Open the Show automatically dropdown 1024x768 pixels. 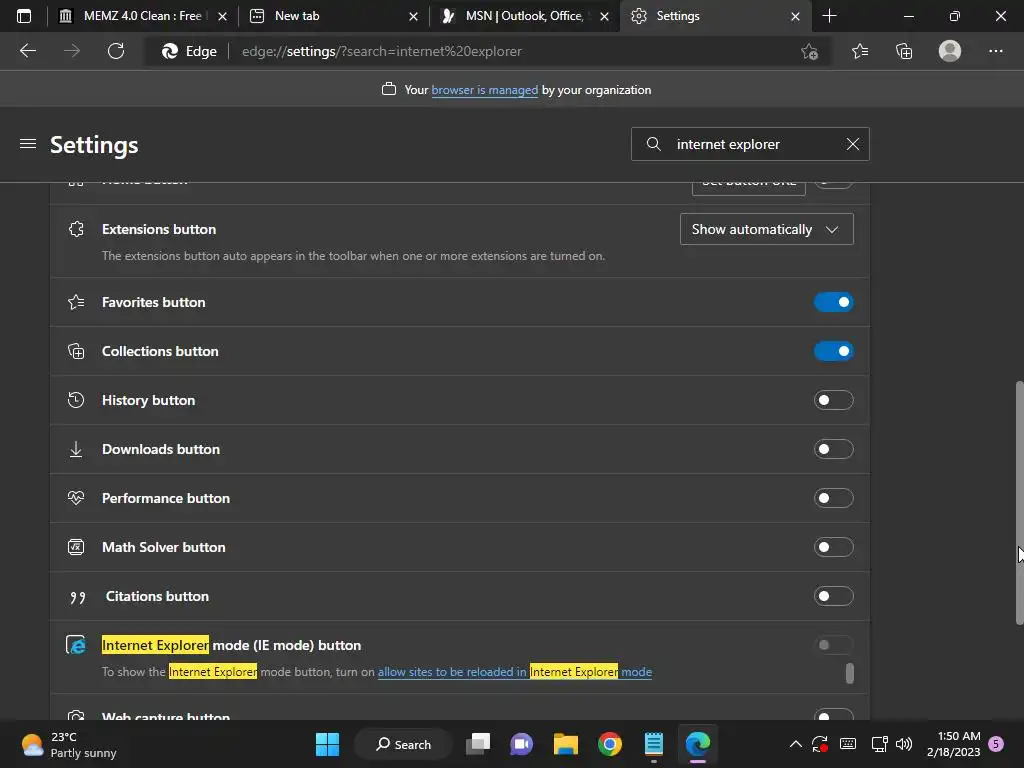766,229
